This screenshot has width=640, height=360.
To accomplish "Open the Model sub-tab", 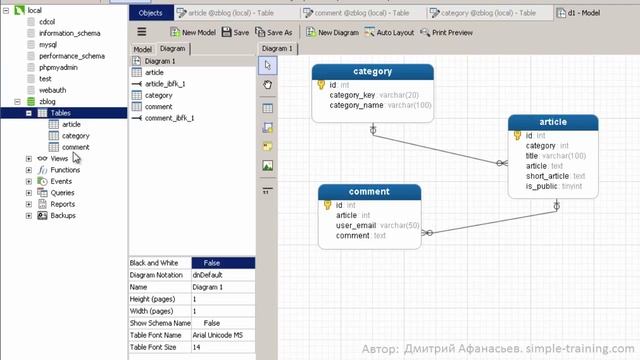I will click(142, 49).
